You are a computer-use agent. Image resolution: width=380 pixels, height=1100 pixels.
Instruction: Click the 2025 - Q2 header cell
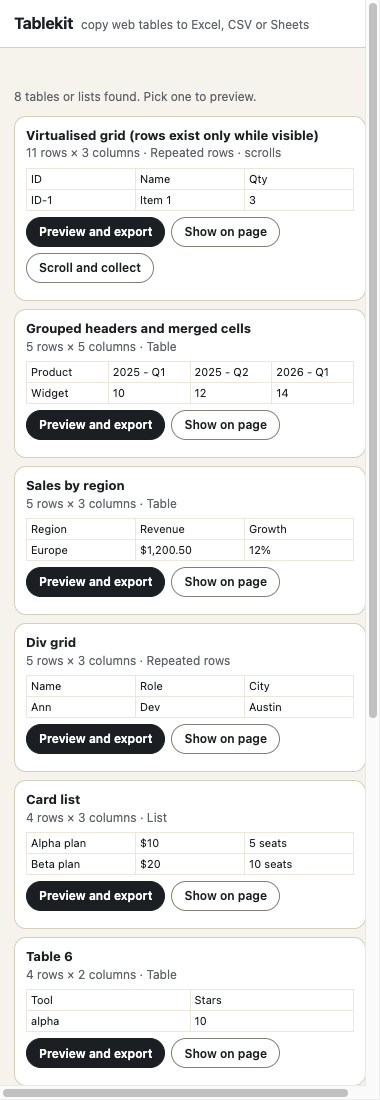click(x=231, y=373)
